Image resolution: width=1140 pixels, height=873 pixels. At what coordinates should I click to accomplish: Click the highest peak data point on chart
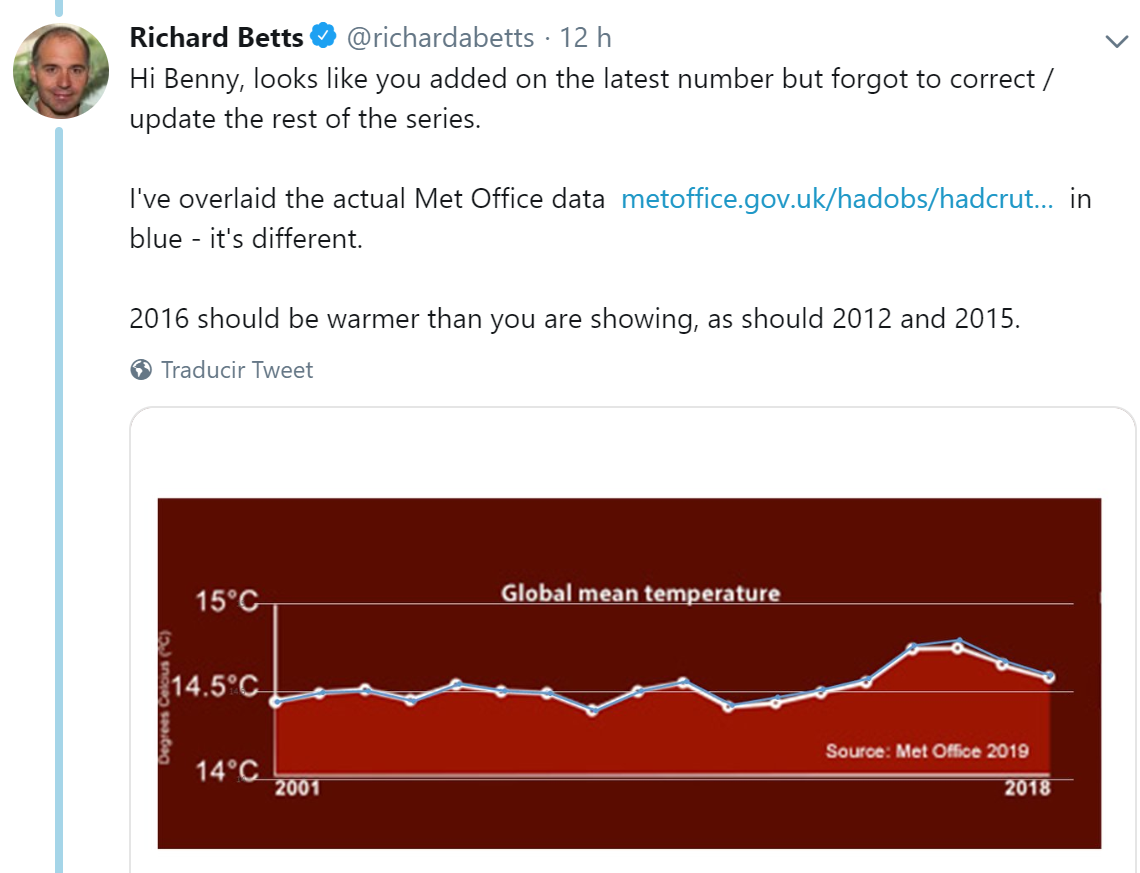point(958,643)
